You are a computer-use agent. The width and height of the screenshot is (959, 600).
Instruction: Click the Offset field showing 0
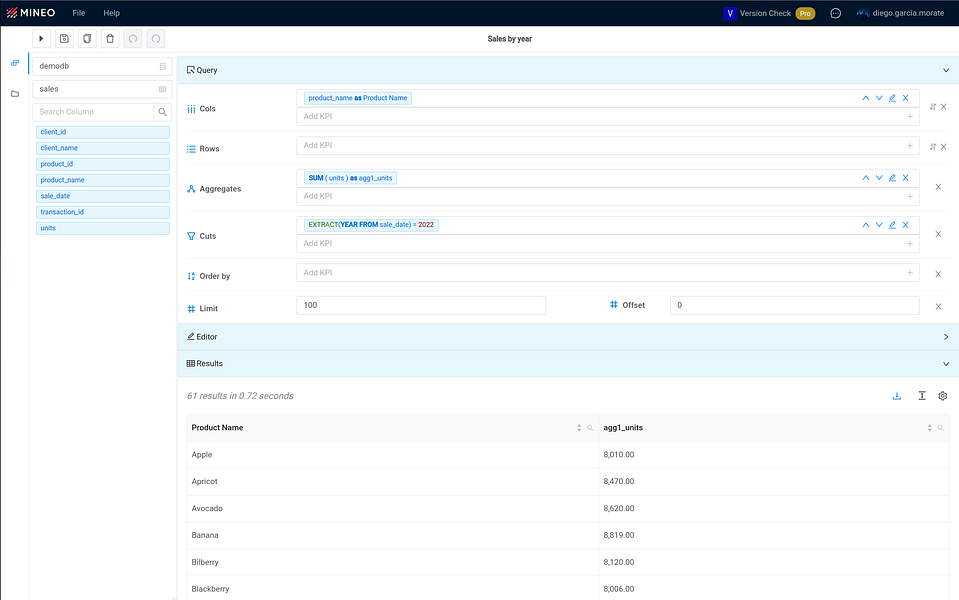[x=794, y=305]
